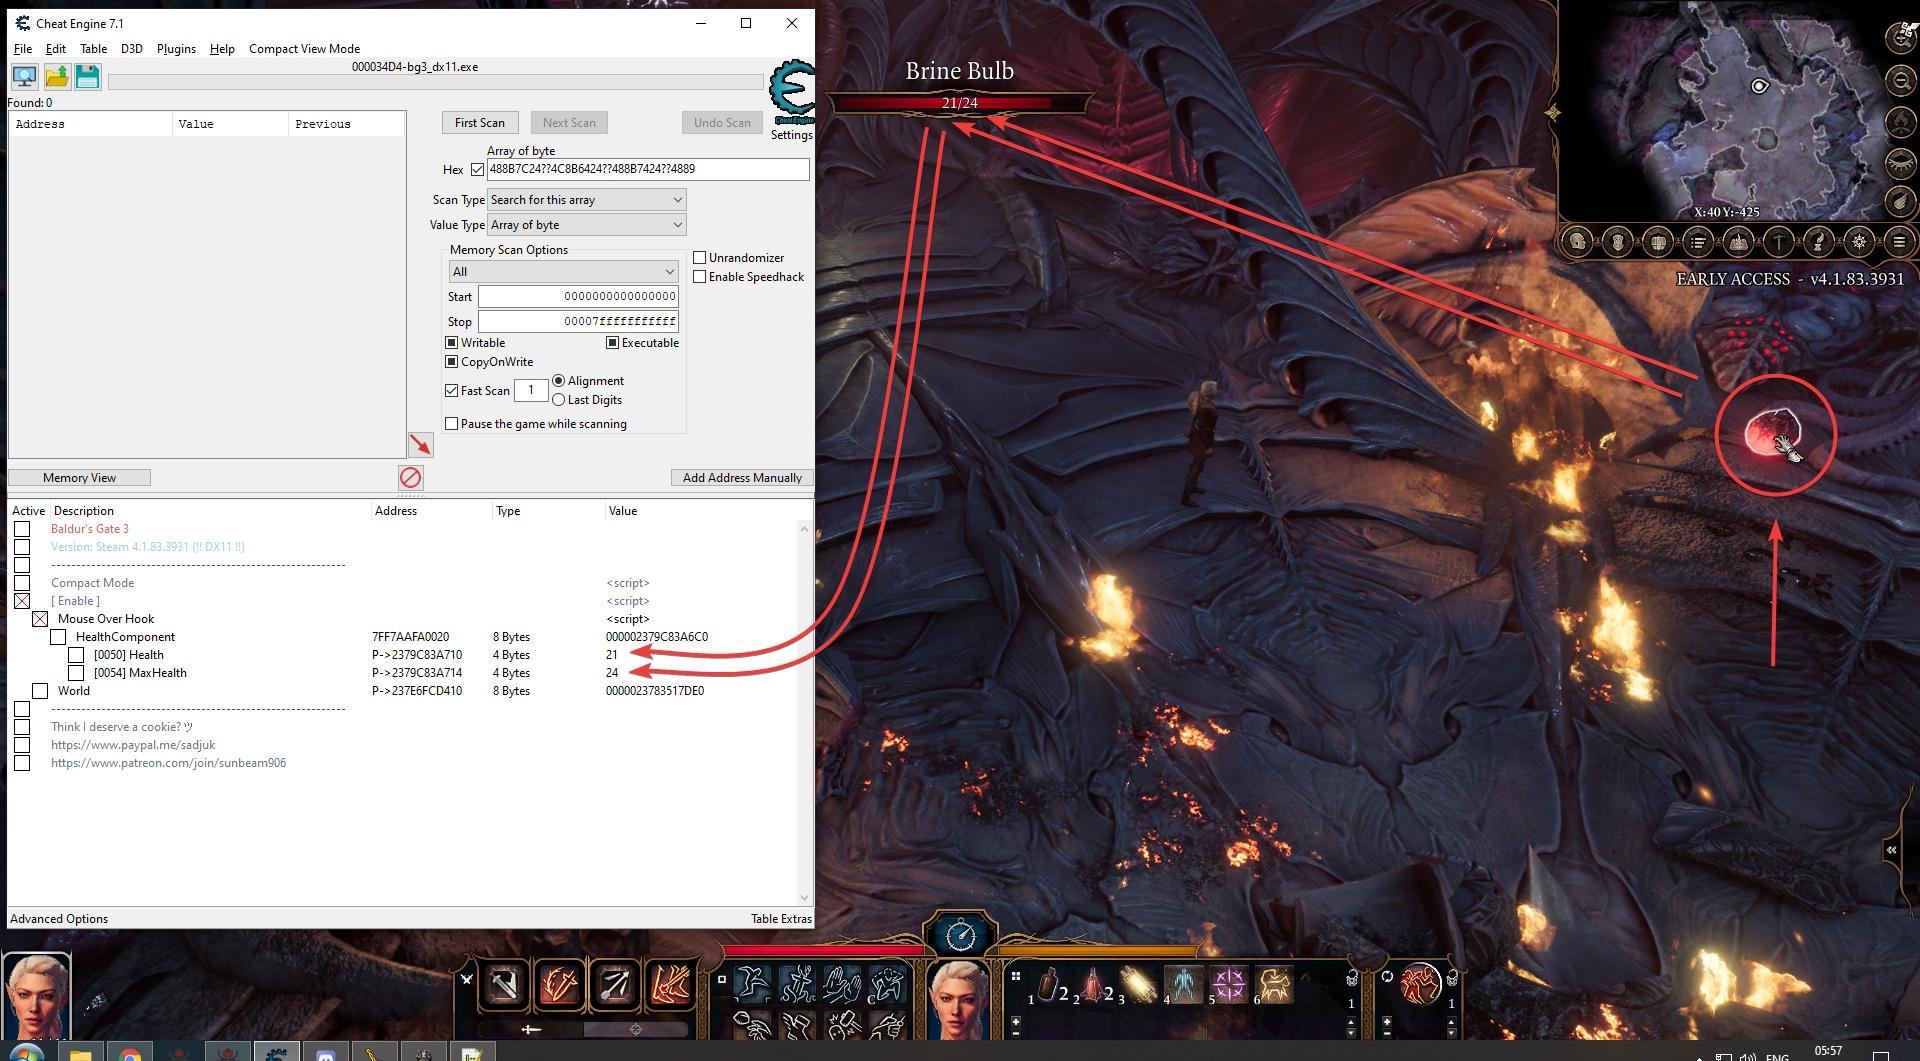Click the Windows Start button
The width and height of the screenshot is (1920, 1061).
[27, 1053]
